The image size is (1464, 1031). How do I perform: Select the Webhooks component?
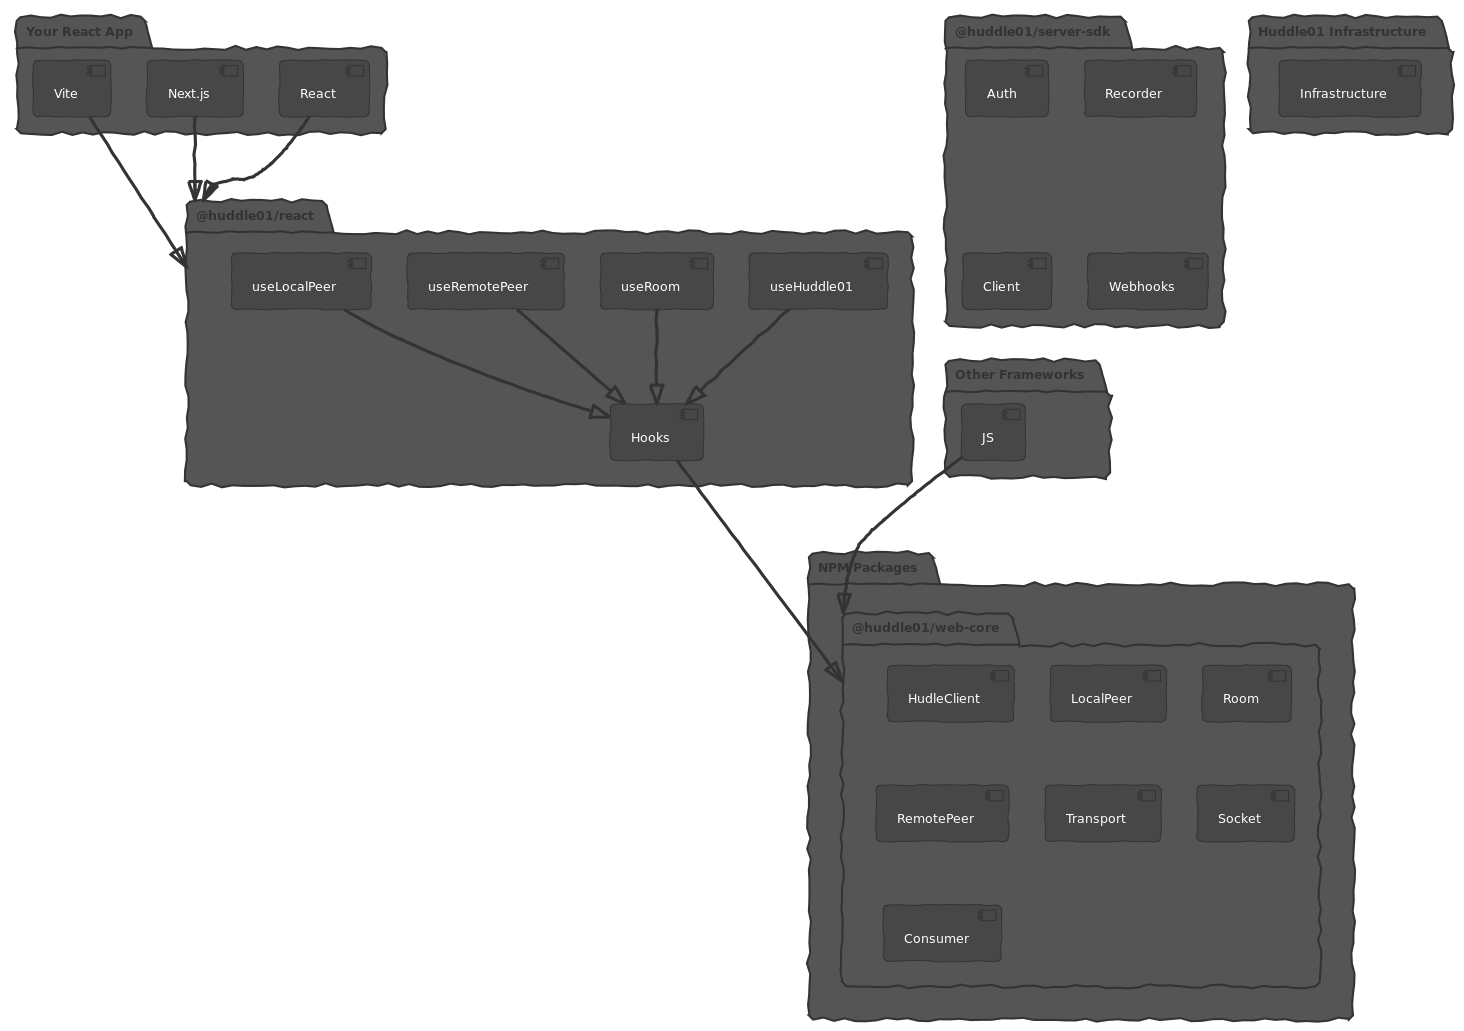(x=1148, y=281)
